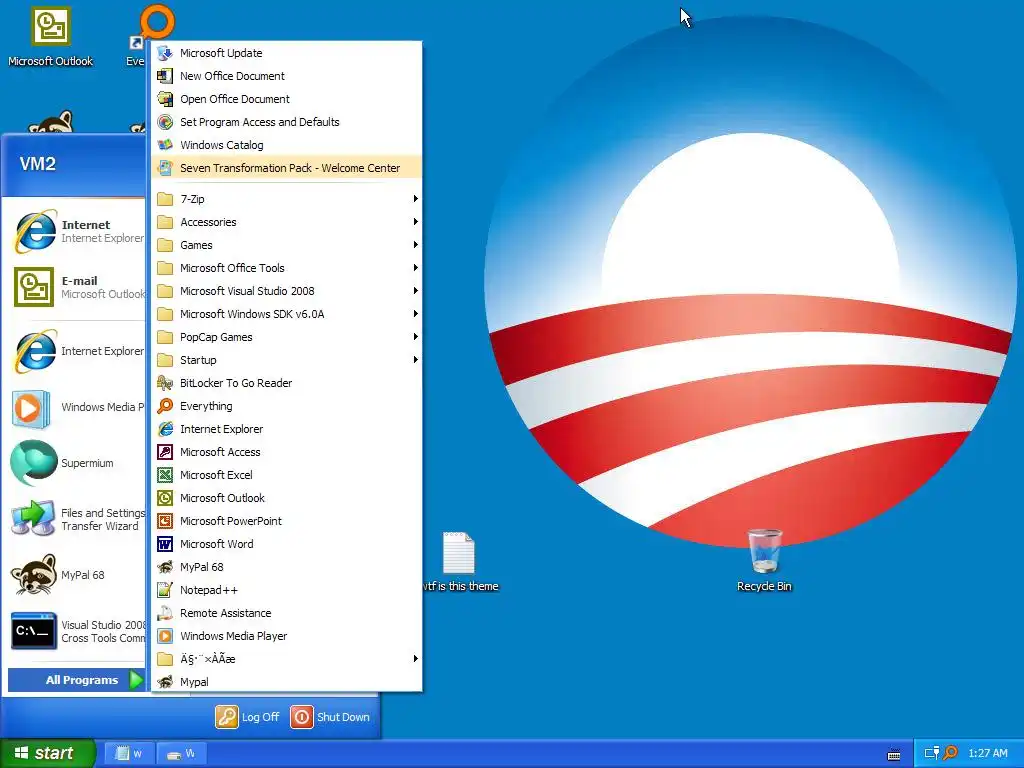Click the Everything search icon in the programs list

point(165,406)
